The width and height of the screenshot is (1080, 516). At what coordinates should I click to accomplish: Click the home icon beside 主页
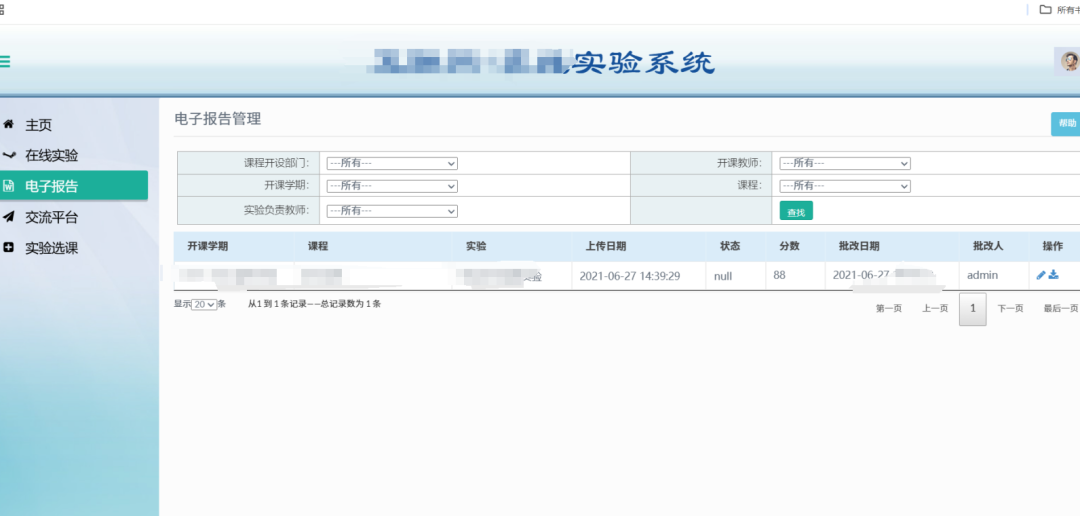pyautogui.click(x=8, y=125)
